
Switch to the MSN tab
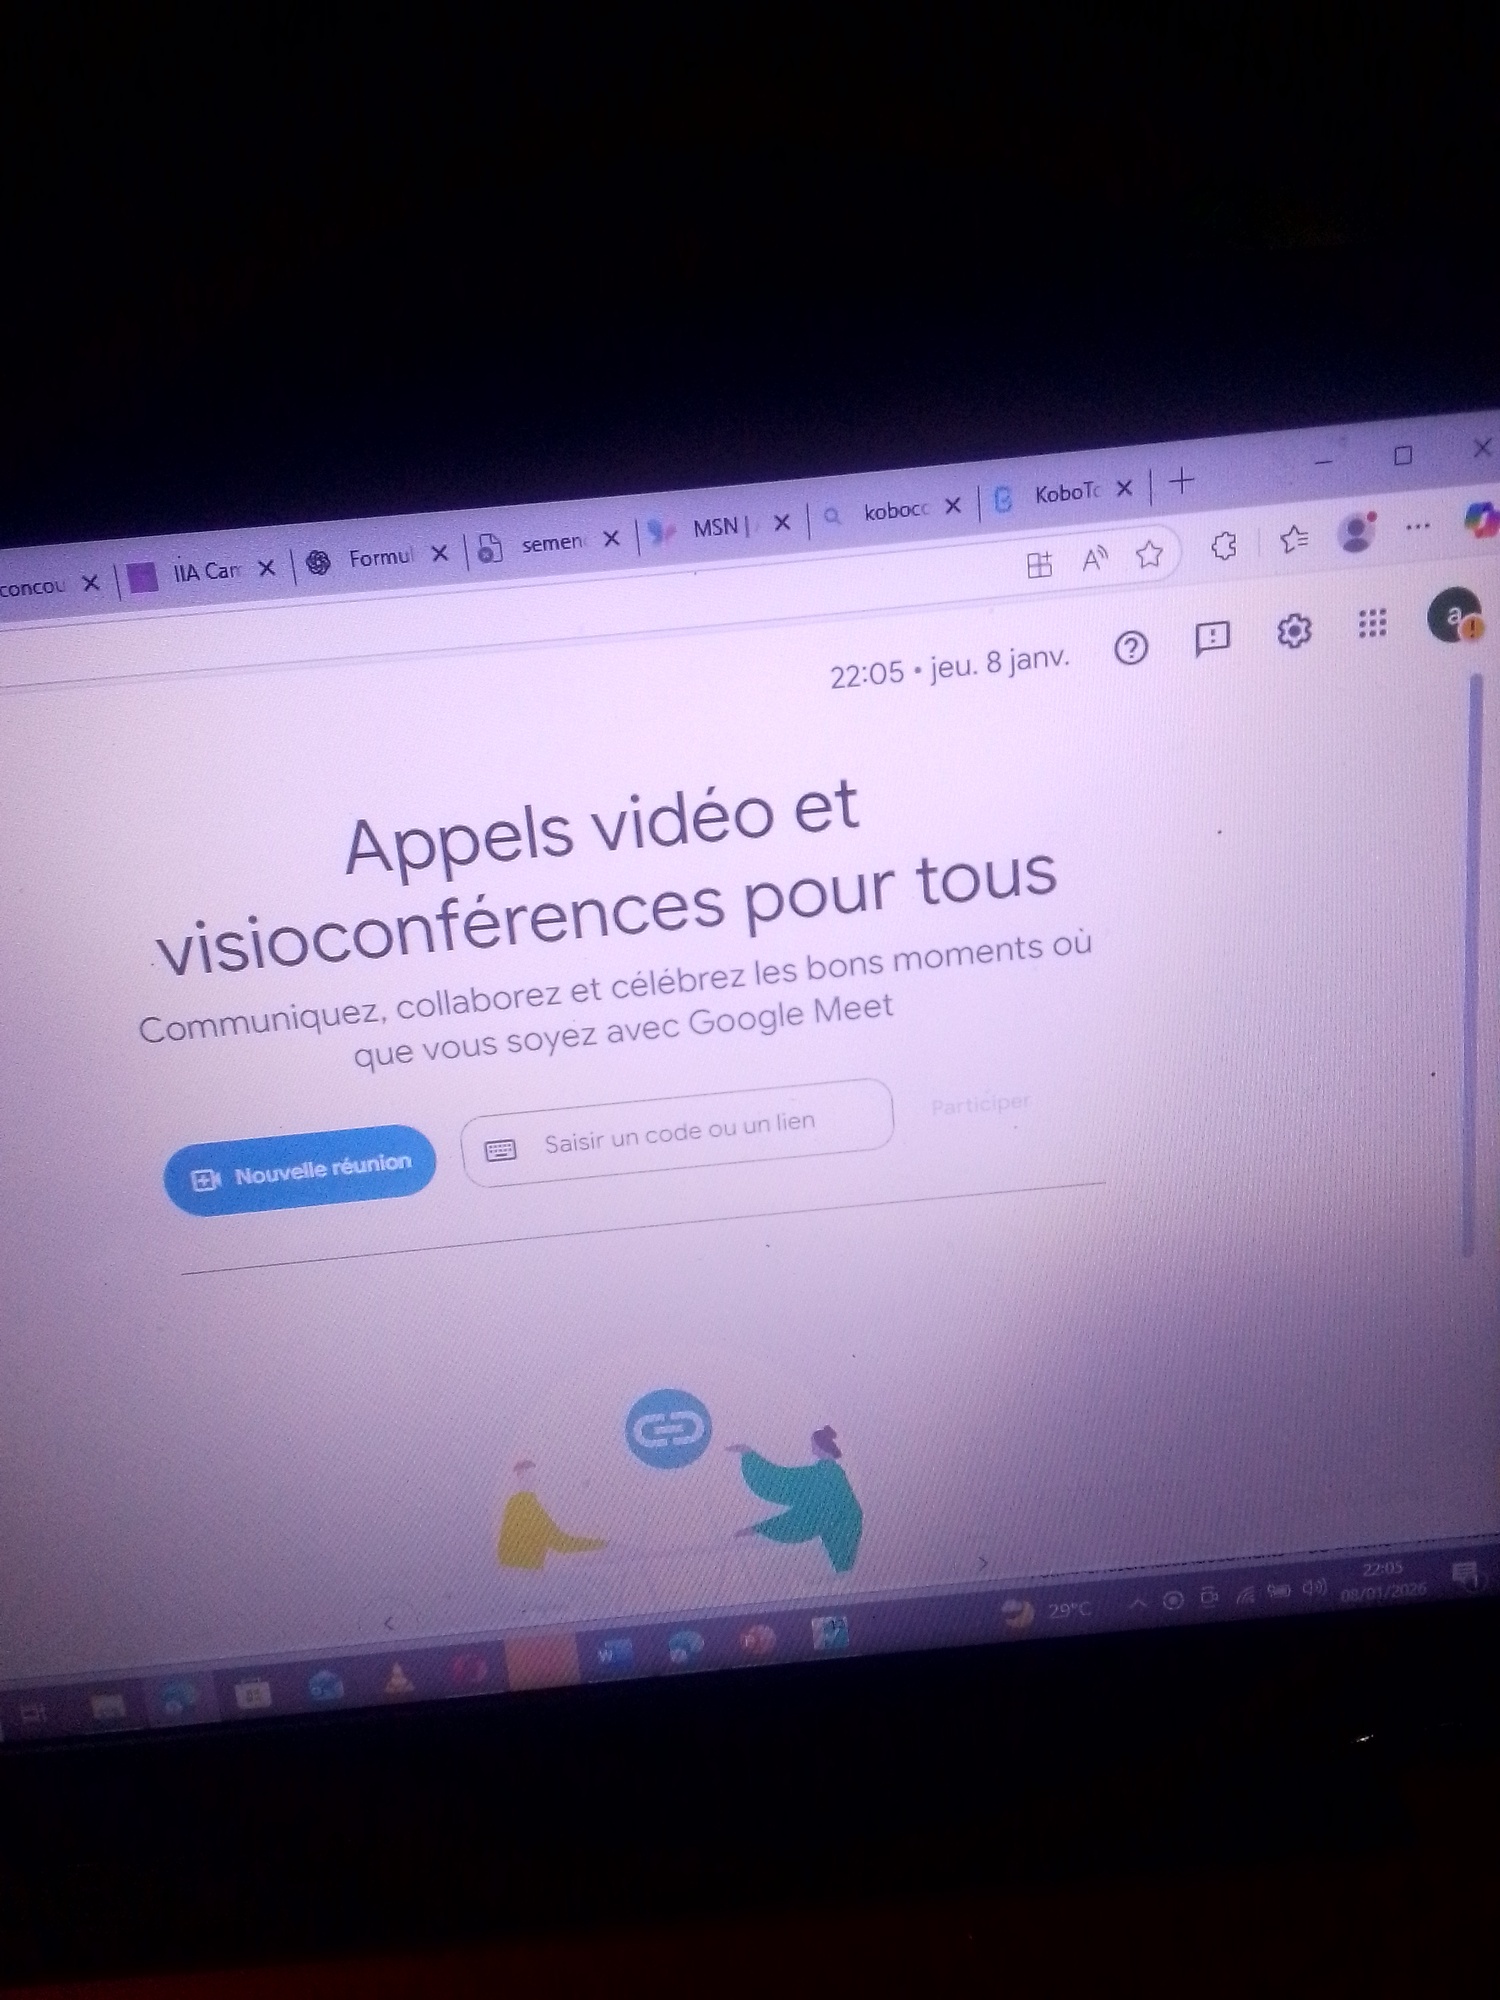(715, 528)
